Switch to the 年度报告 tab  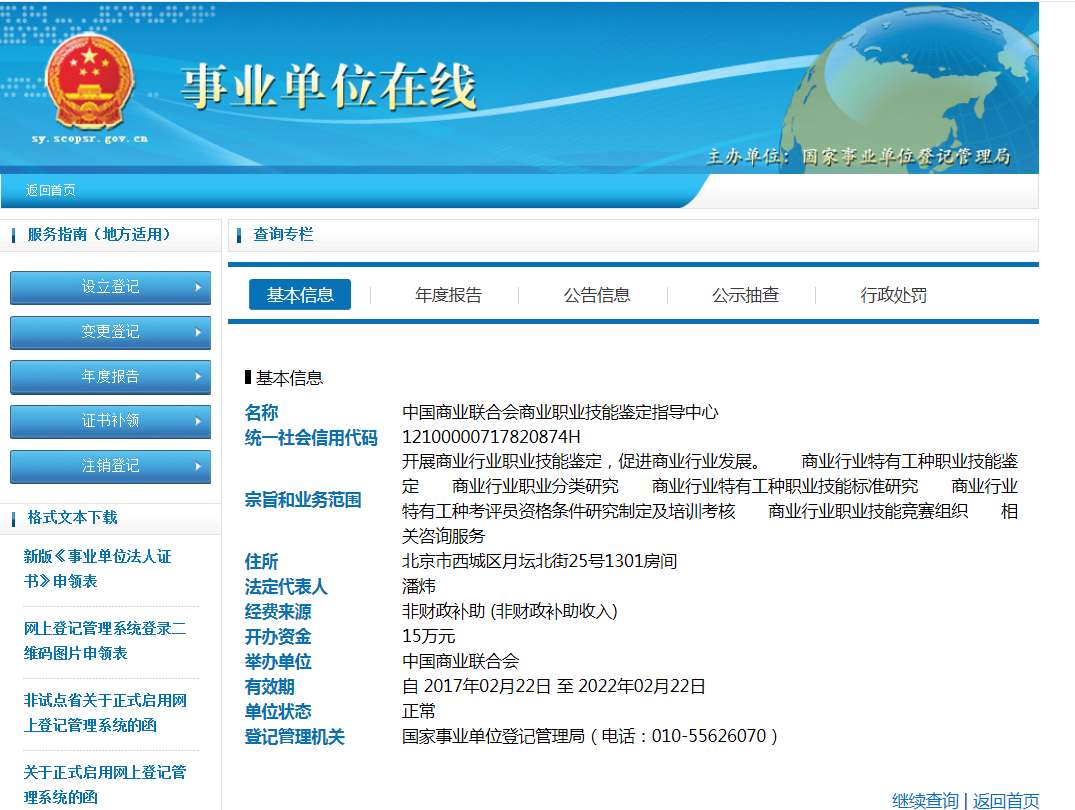(448, 296)
